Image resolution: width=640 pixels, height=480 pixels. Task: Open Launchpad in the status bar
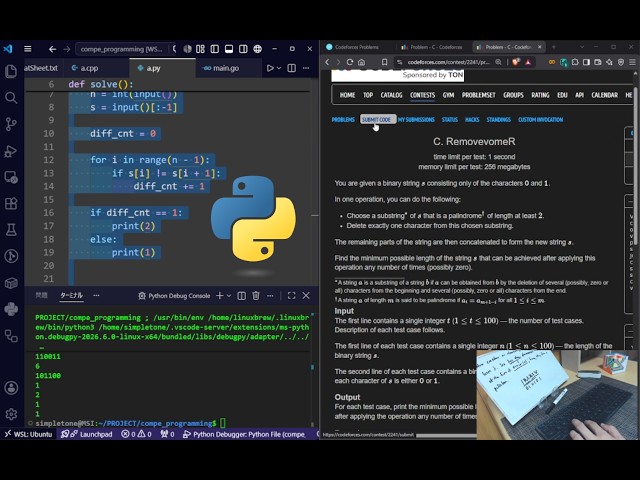tap(87, 434)
